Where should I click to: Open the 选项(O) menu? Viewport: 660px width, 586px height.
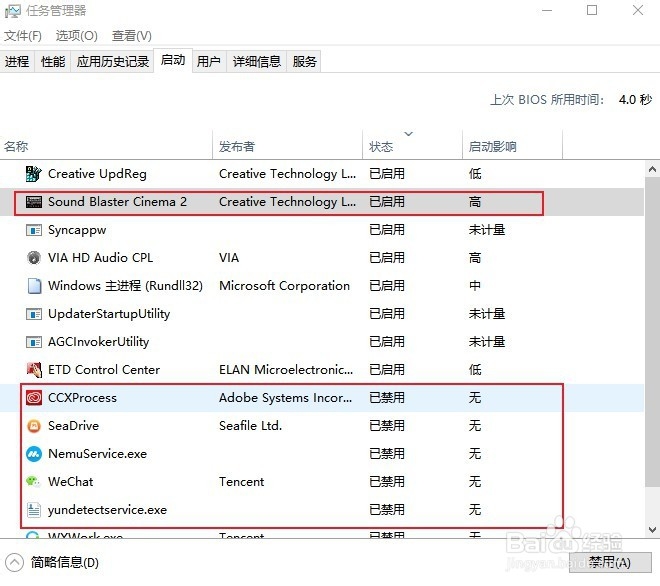[x=77, y=36]
